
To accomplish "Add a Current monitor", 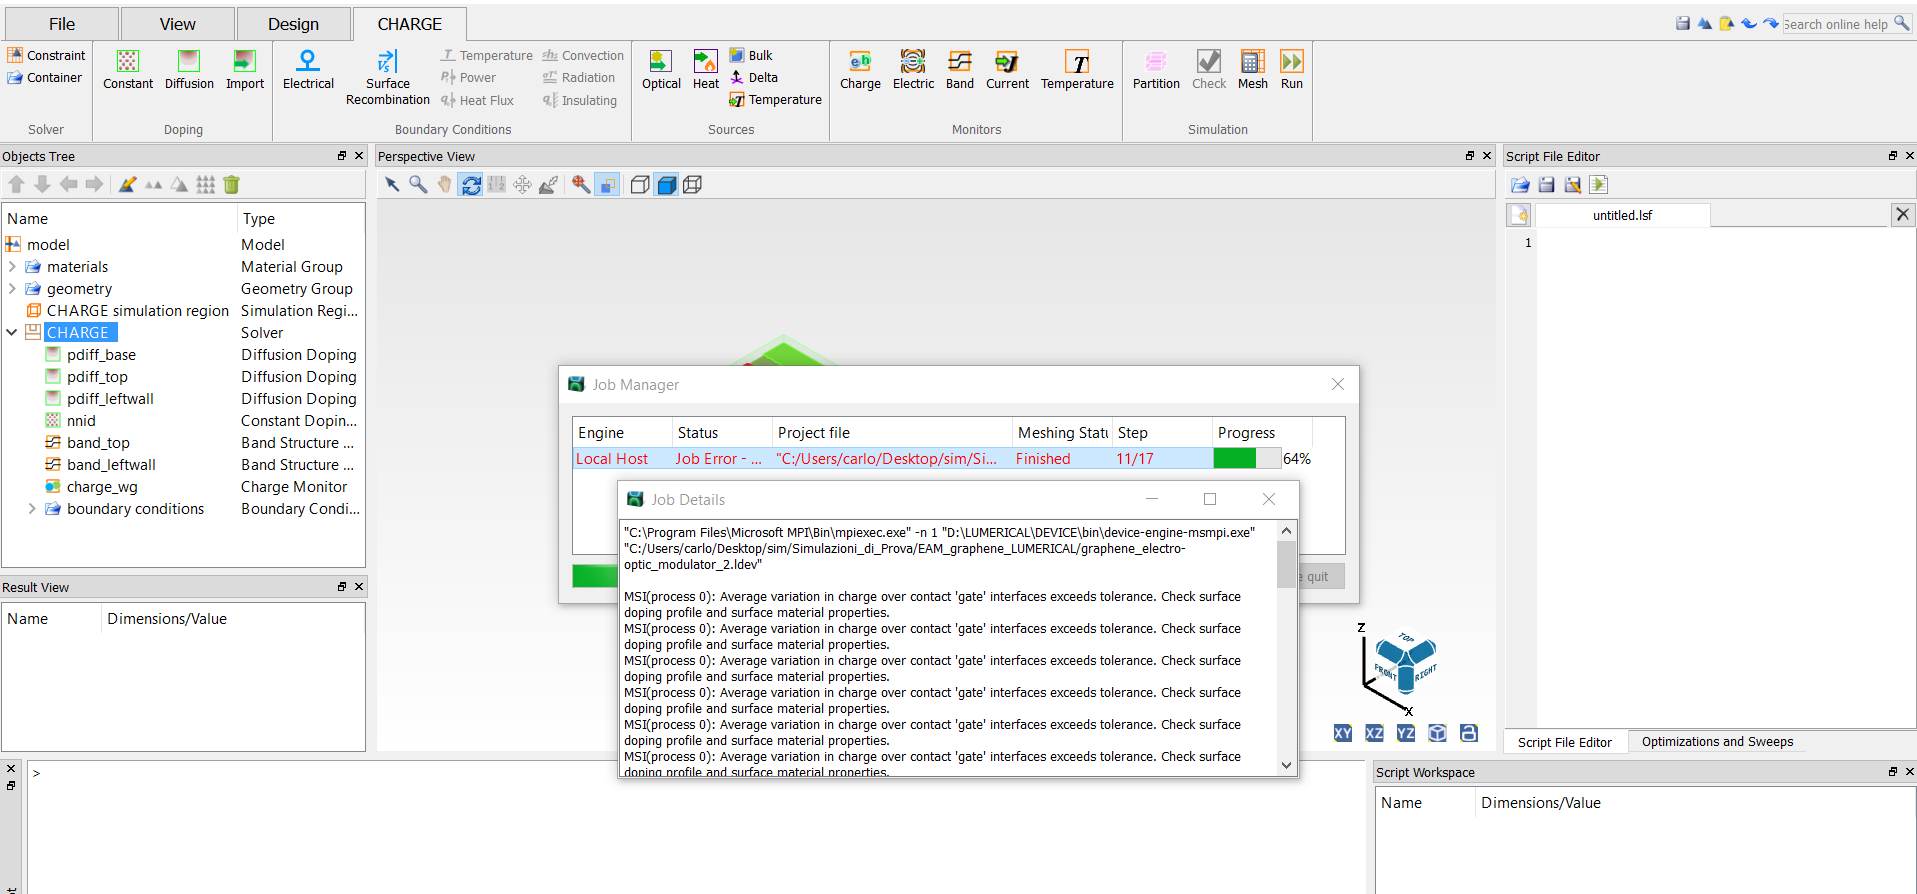I will 1007,70.
